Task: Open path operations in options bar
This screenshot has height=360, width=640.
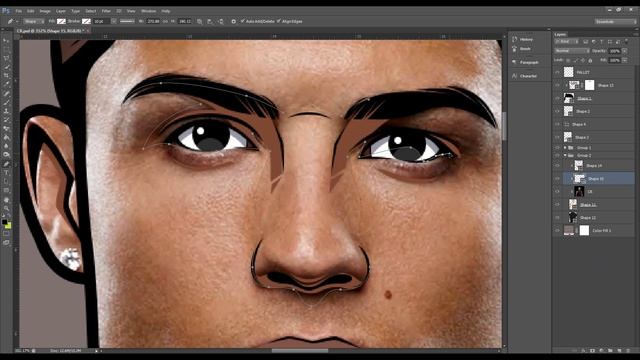Action: click(x=200, y=22)
